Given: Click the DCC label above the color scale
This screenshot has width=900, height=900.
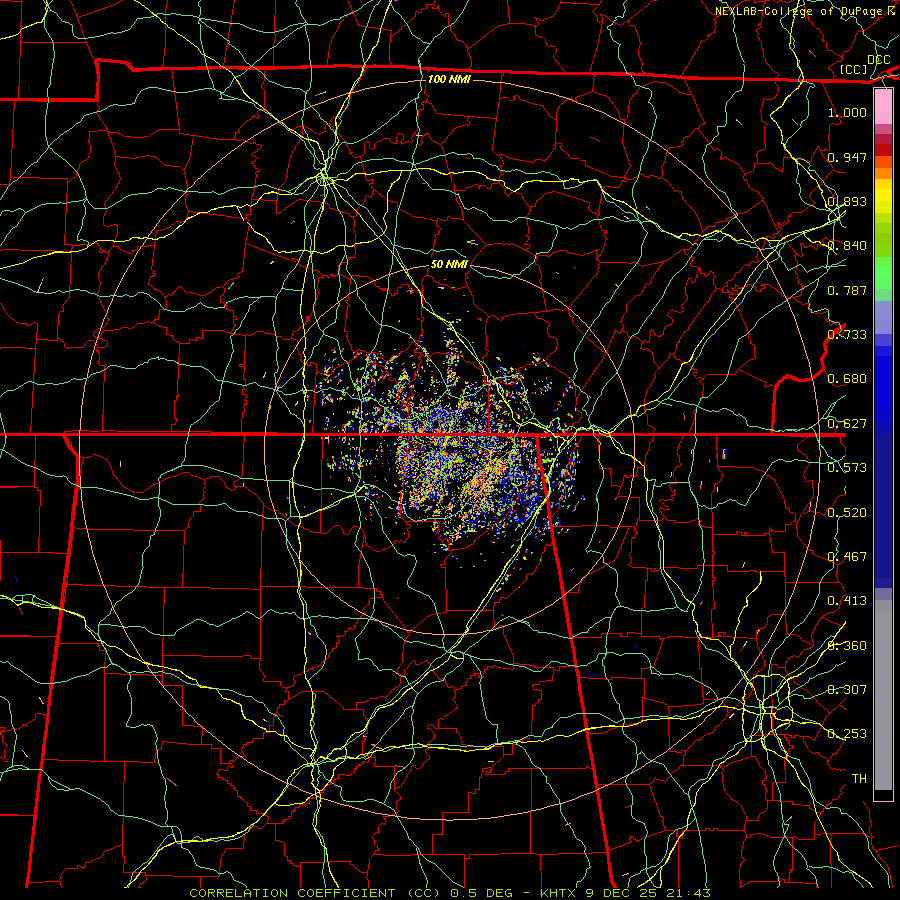Looking at the screenshot, I should point(878,60).
